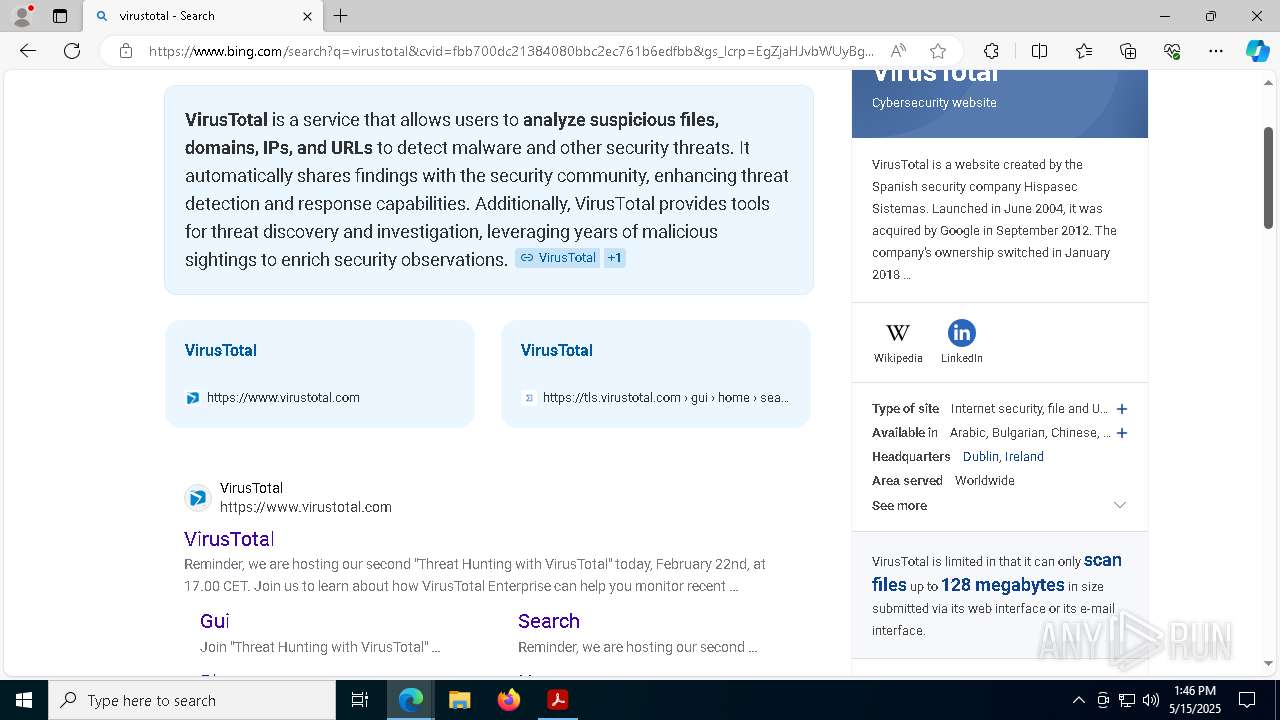
Task: Close the virustotal - Search tab
Action: tap(307, 16)
